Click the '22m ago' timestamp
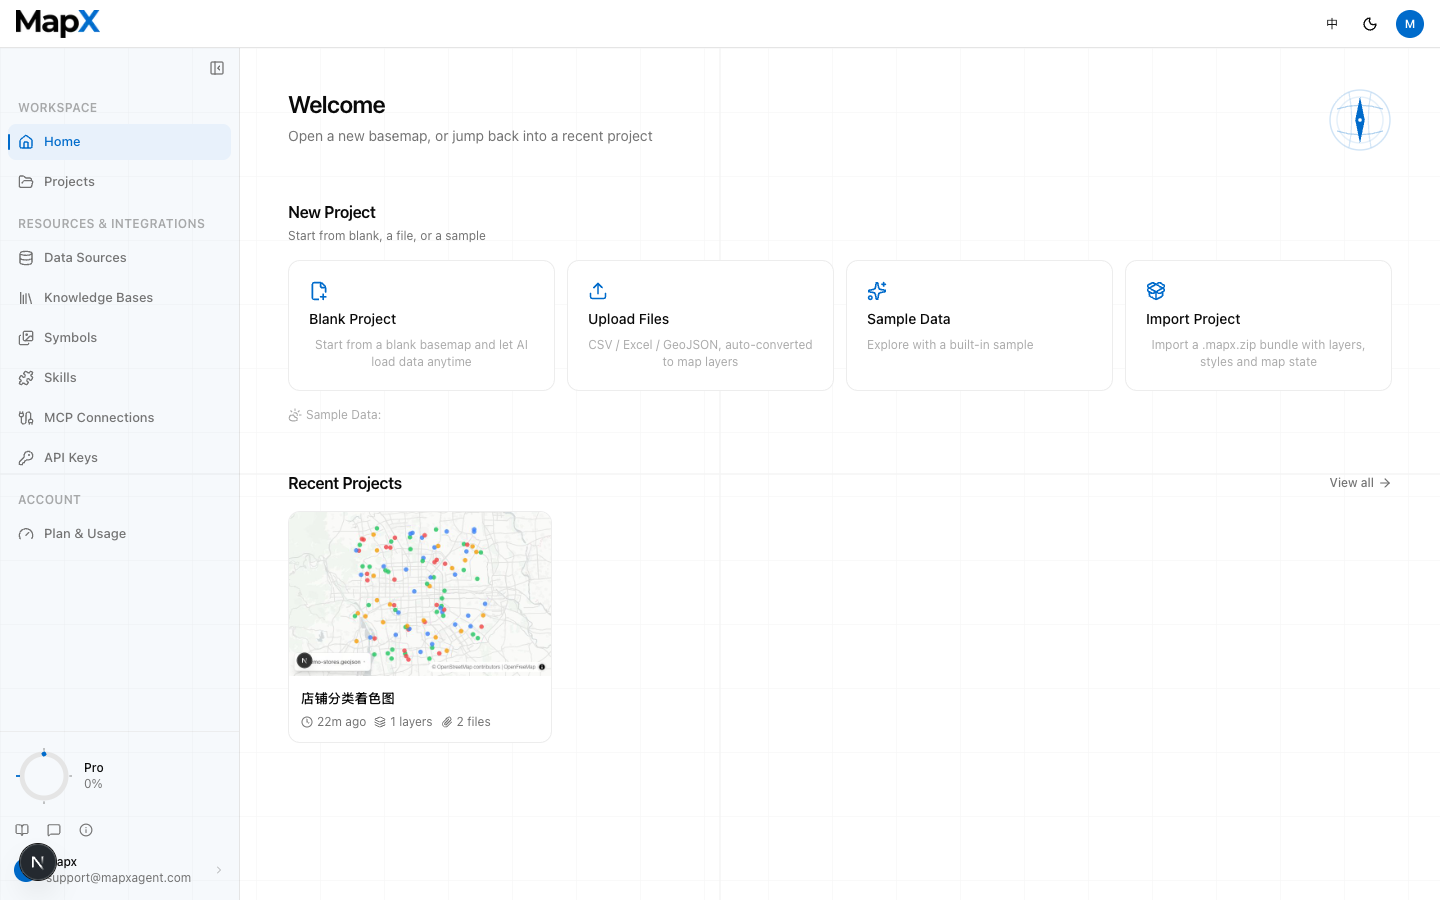1440x900 pixels. click(334, 722)
